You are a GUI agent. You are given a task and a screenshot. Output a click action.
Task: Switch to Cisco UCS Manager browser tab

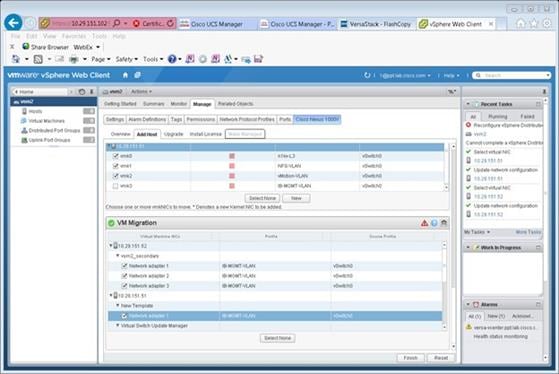[217, 24]
